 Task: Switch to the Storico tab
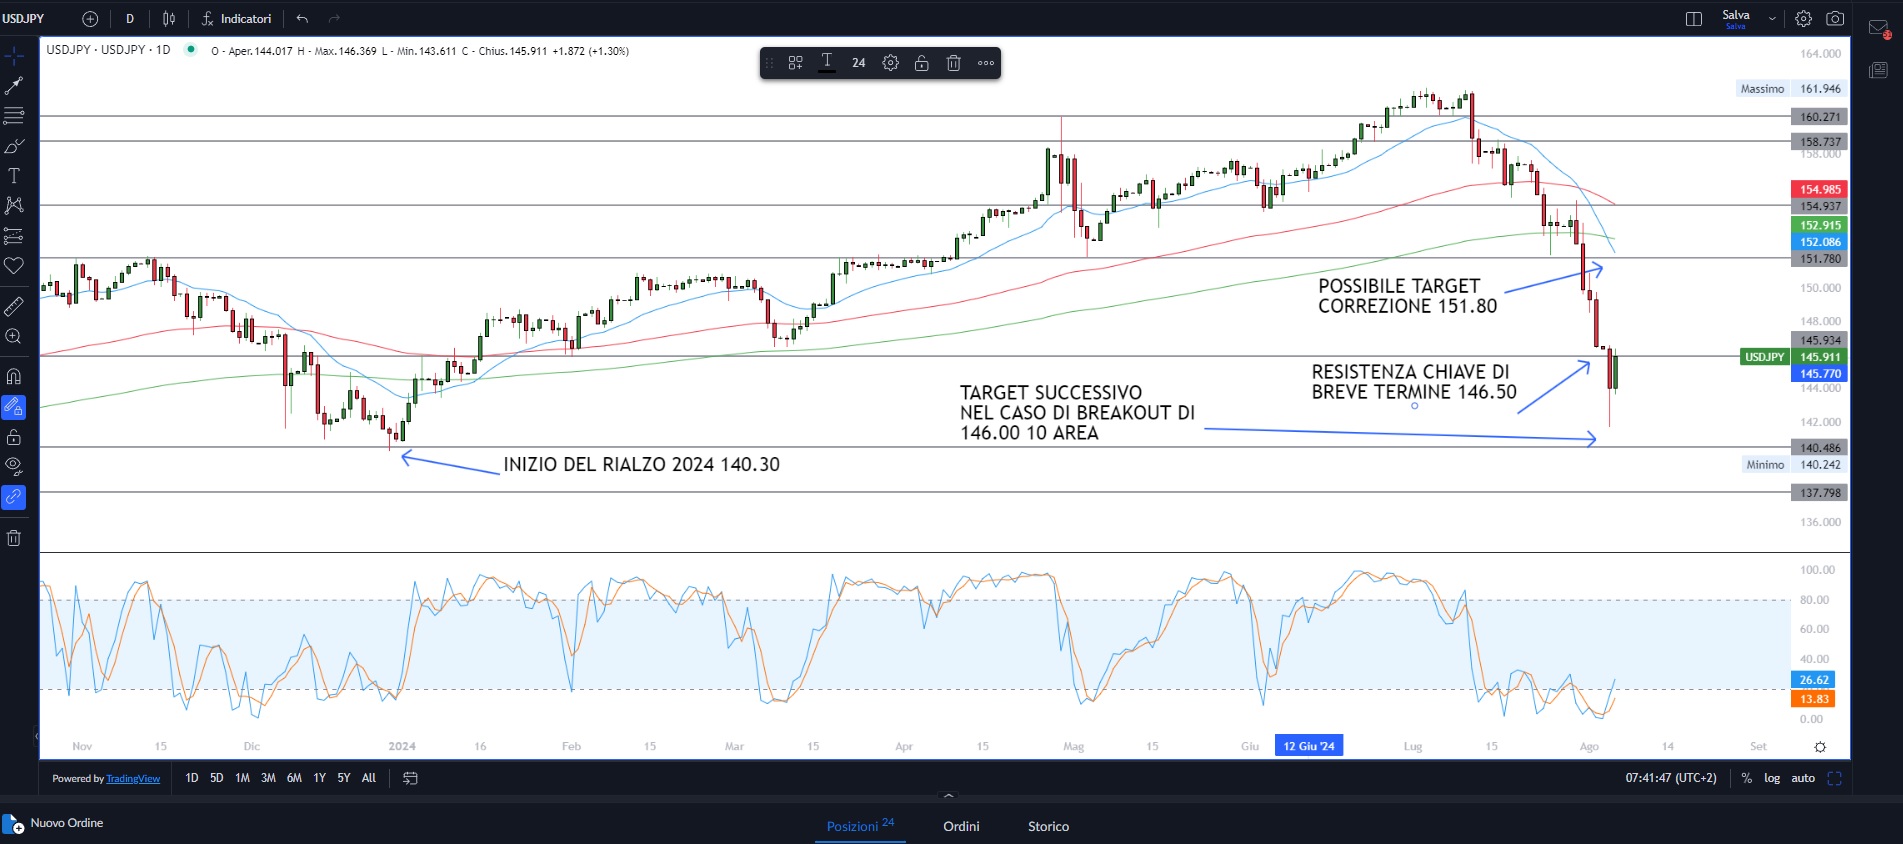pyautogui.click(x=1048, y=826)
